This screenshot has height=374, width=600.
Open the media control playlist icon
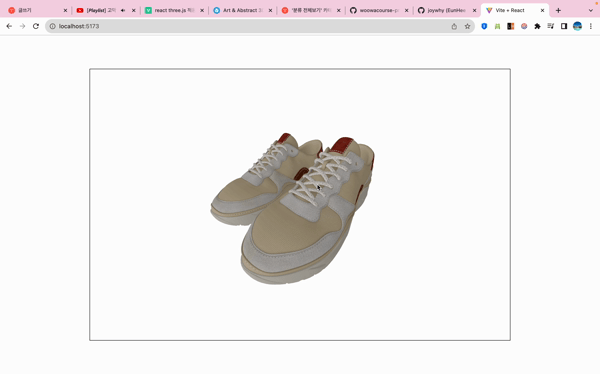551,26
